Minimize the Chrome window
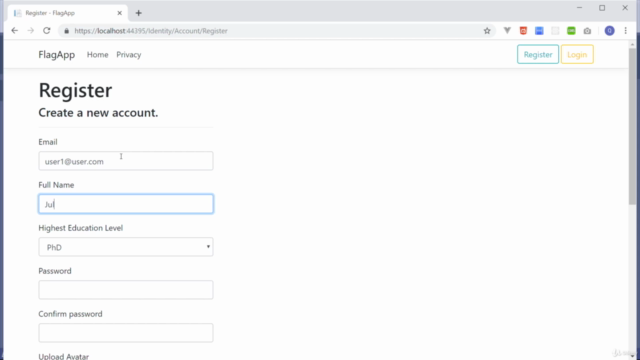The image size is (640, 360). pyautogui.click(x=579, y=8)
